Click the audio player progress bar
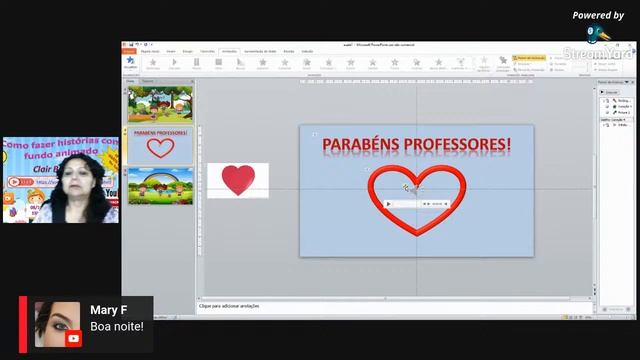The height and width of the screenshot is (360, 640). [406, 204]
